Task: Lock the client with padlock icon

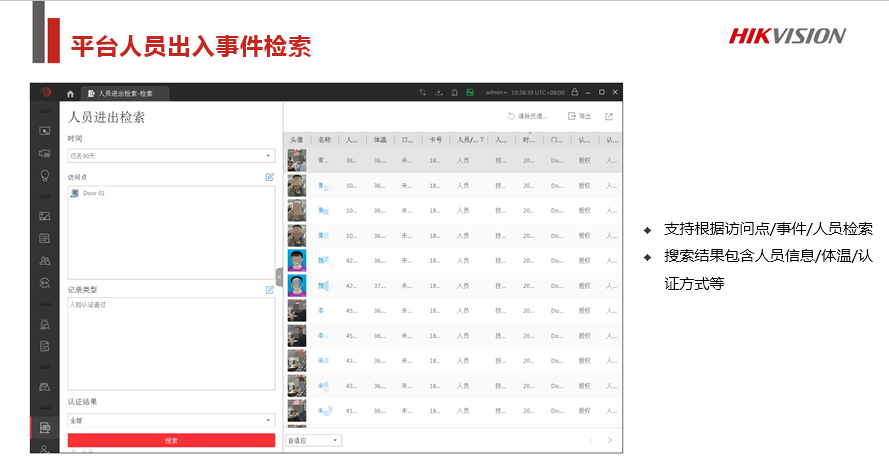Action: click(x=574, y=92)
